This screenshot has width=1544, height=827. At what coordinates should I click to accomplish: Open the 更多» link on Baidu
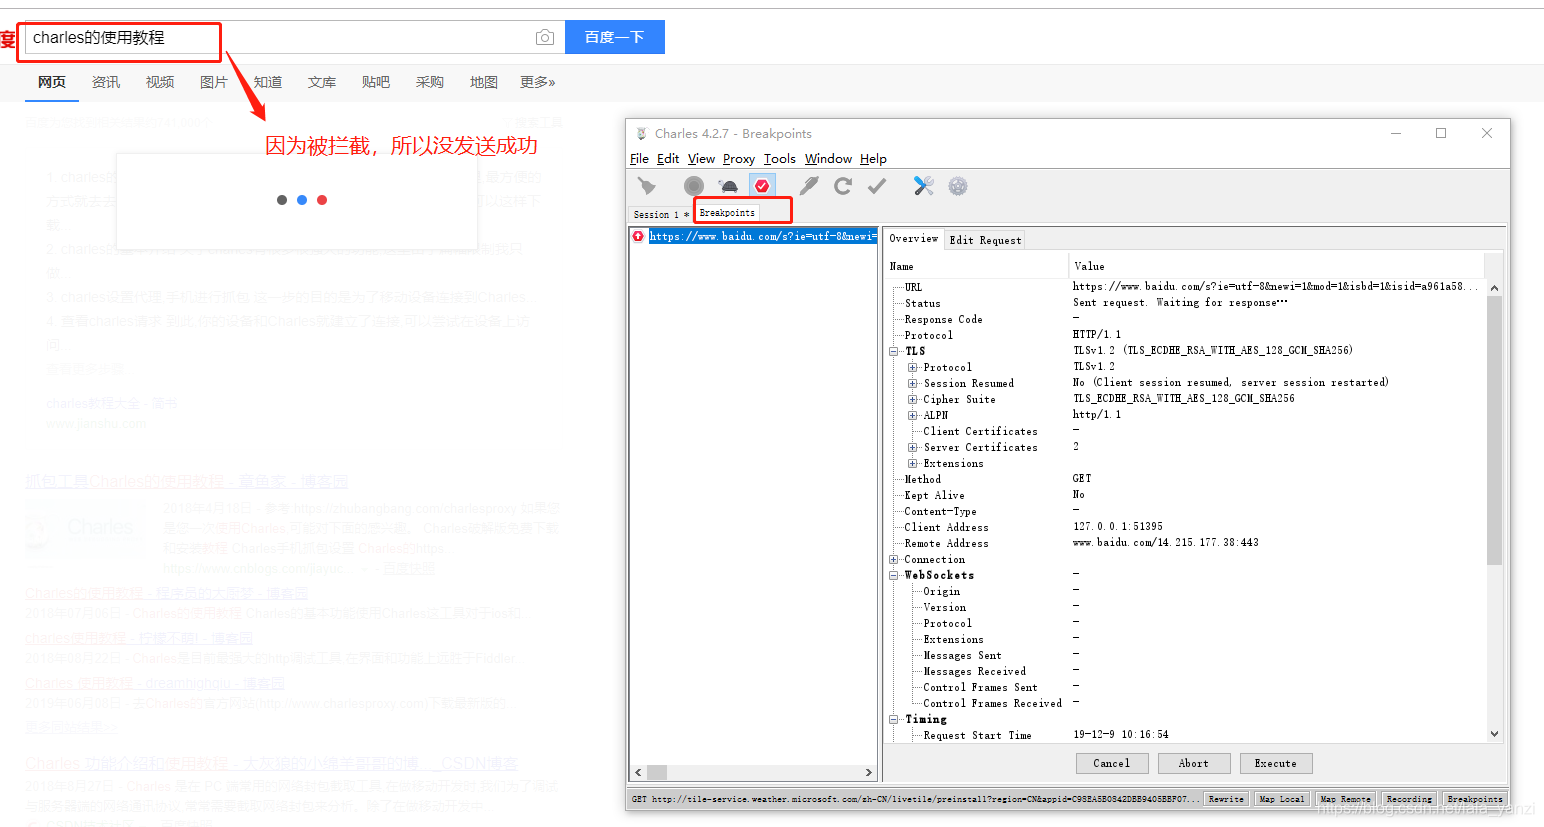(x=538, y=82)
